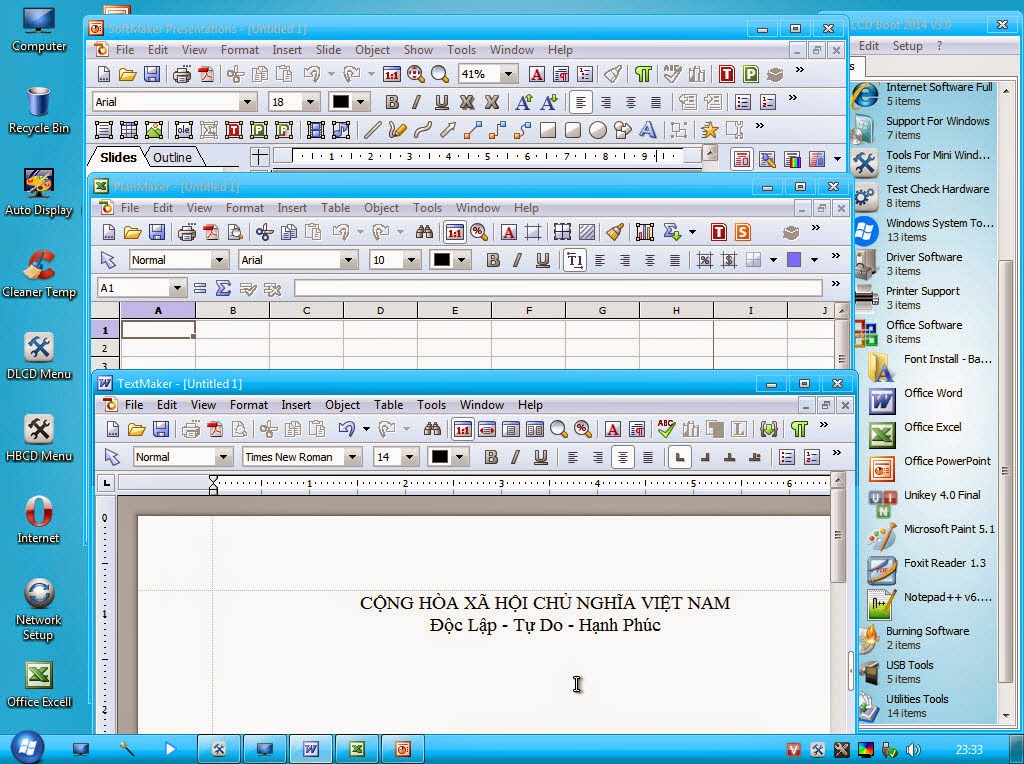Open Tools menu in PlanMaker
Viewport: 1024px width, 764px height.
tap(427, 208)
